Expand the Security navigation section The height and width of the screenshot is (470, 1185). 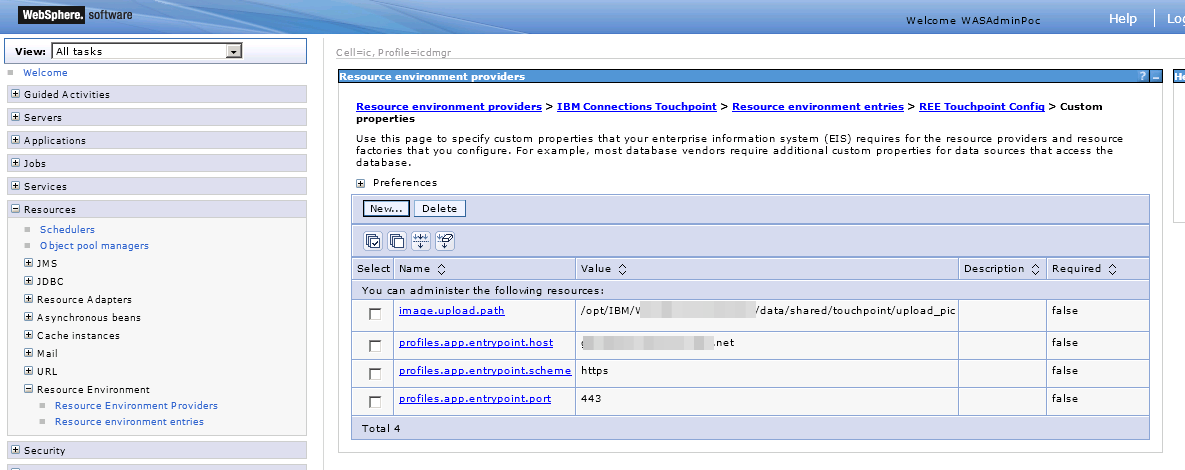click(x=15, y=450)
